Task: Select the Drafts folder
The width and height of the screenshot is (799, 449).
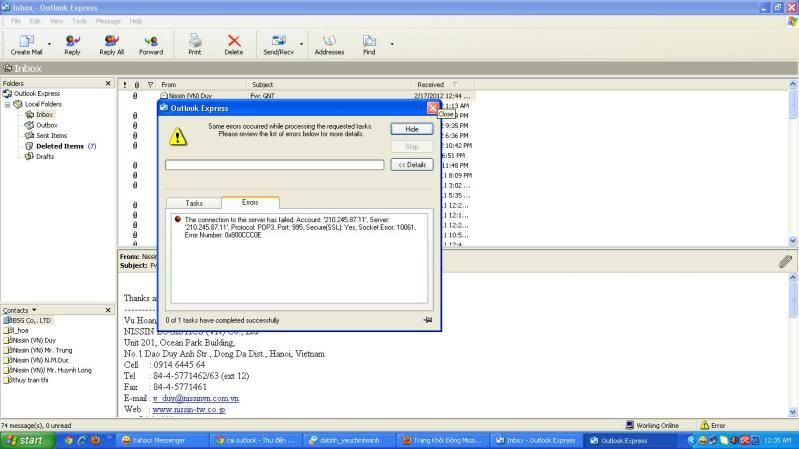Action: click(x=45, y=156)
